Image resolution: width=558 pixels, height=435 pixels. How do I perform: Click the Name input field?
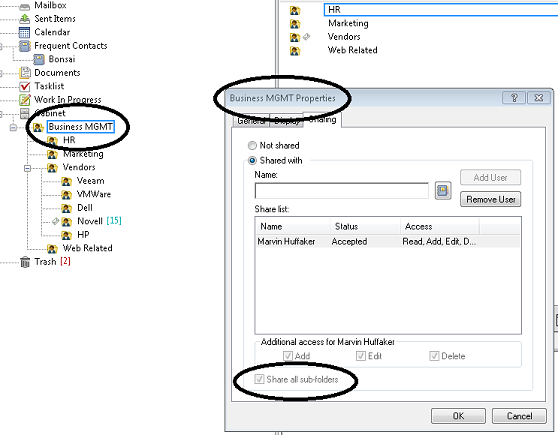click(341, 191)
